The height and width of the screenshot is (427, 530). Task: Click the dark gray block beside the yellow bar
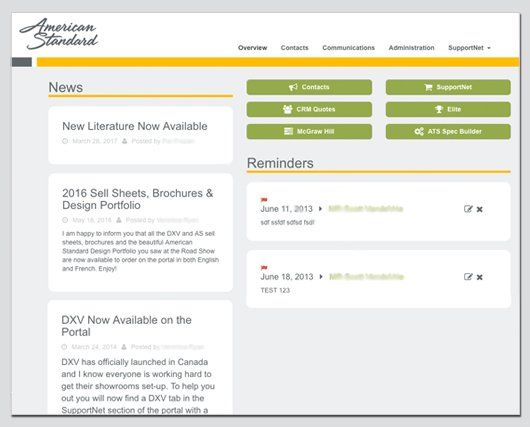point(22,62)
